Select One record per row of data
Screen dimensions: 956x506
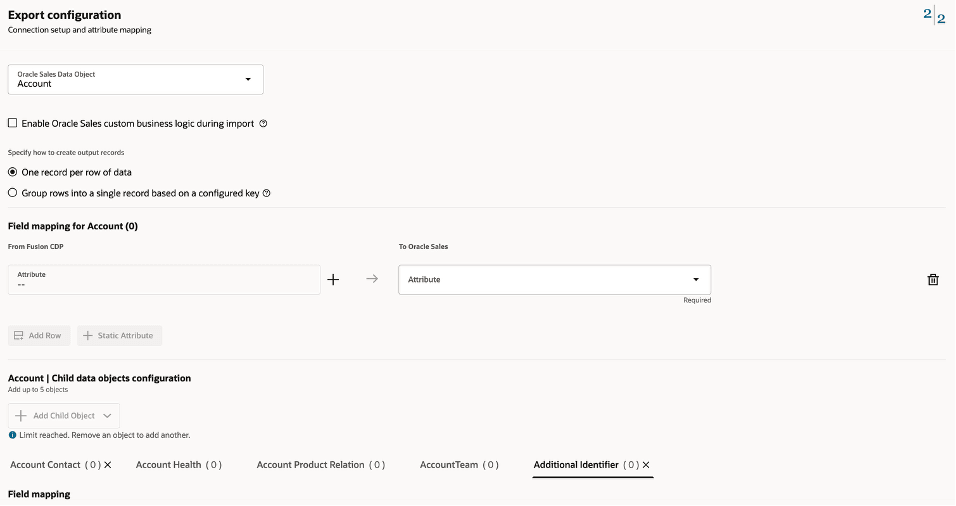pos(12,173)
